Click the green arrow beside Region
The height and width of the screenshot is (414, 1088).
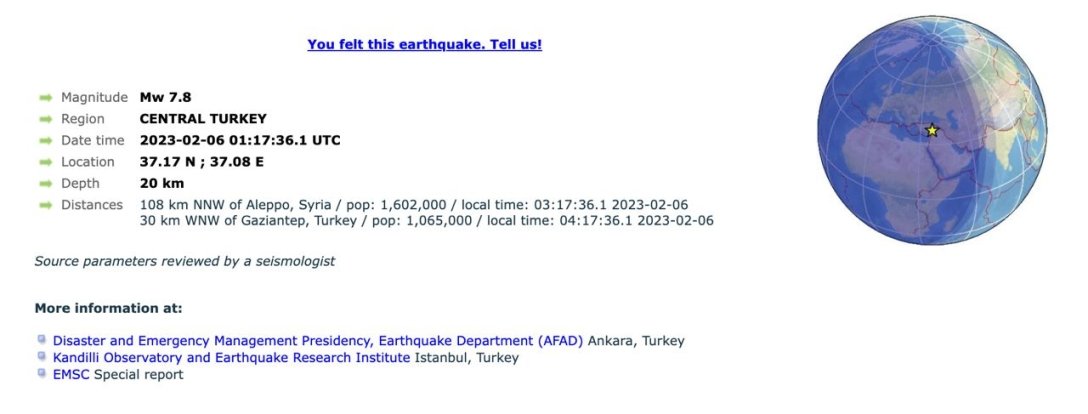click(45, 119)
